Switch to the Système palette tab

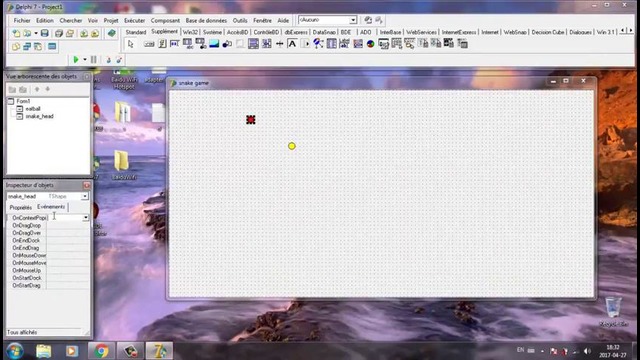click(x=212, y=32)
